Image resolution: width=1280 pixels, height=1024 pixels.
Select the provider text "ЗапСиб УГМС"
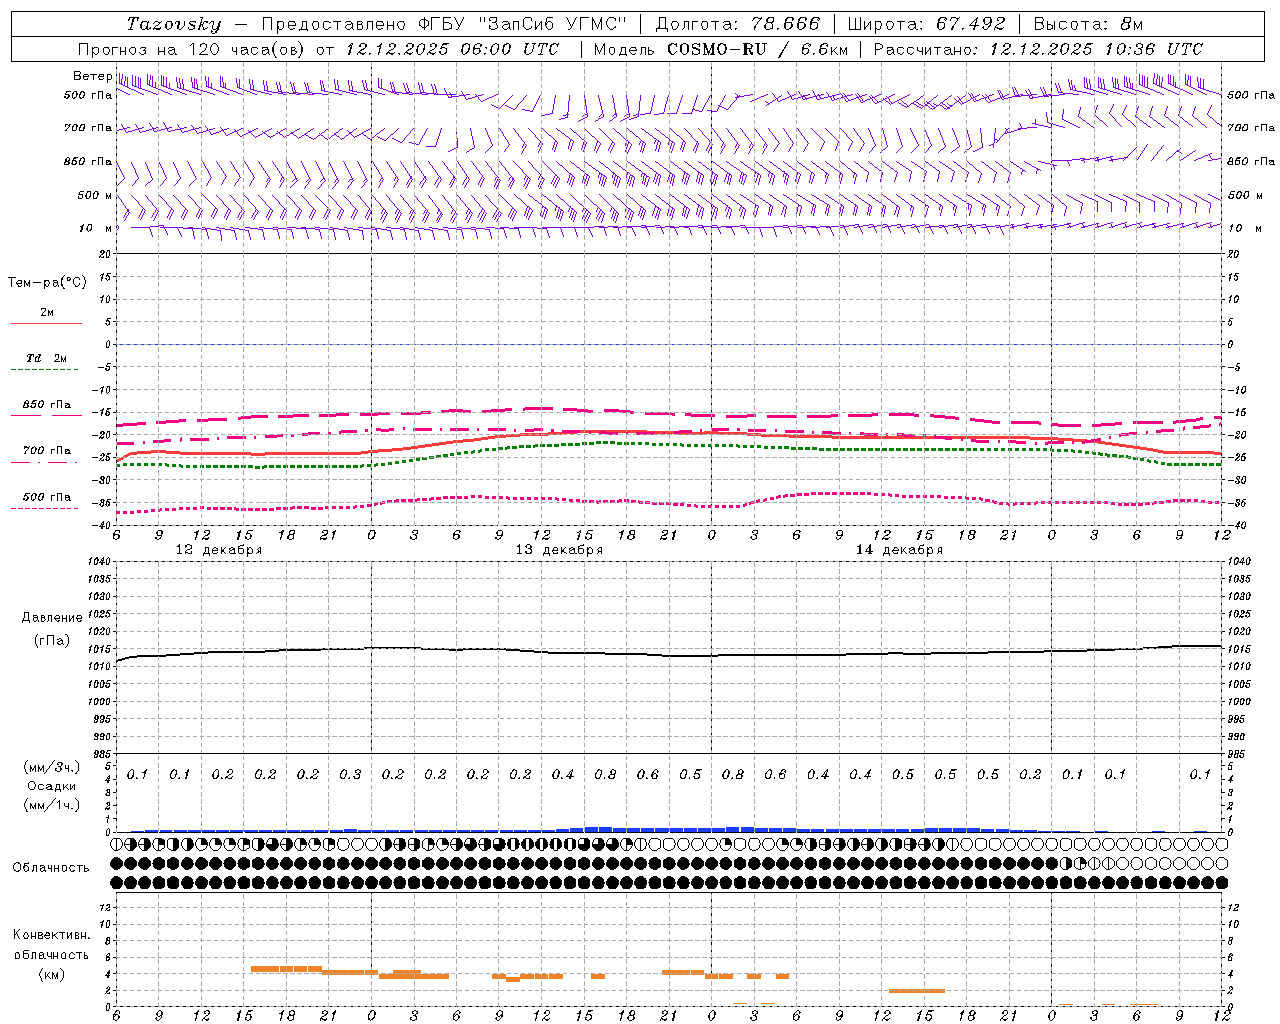(552, 24)
